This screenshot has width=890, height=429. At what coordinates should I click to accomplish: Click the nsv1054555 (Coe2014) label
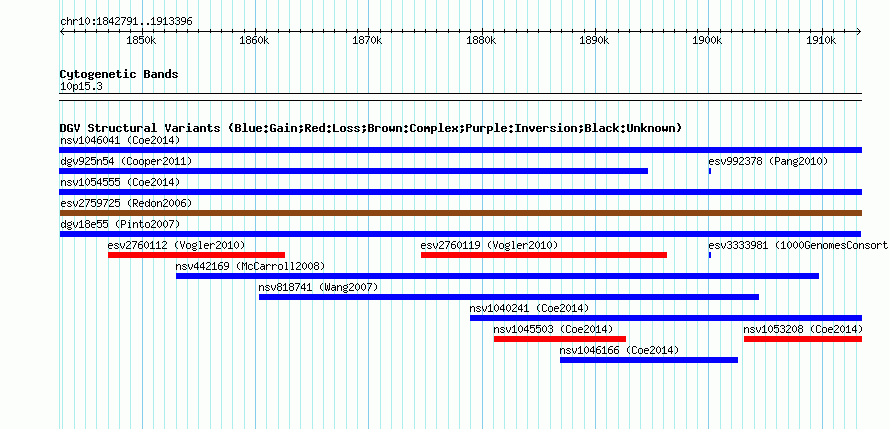120,182
